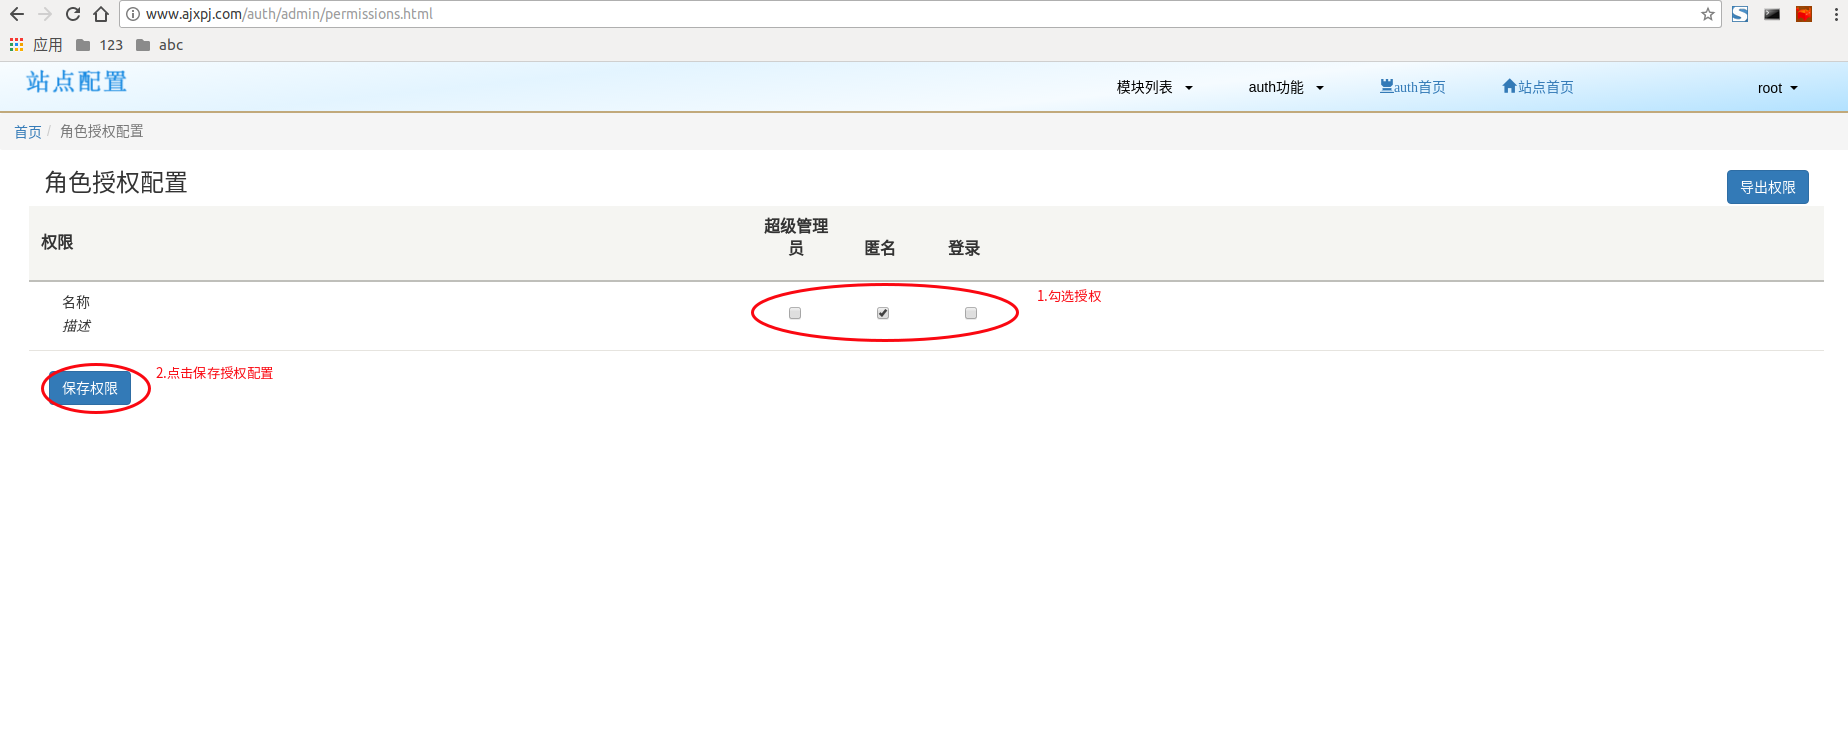Open the apps grid icon in bookmarks bar
This screenshot has width=1848, height=733.
(x=16, y=45)
